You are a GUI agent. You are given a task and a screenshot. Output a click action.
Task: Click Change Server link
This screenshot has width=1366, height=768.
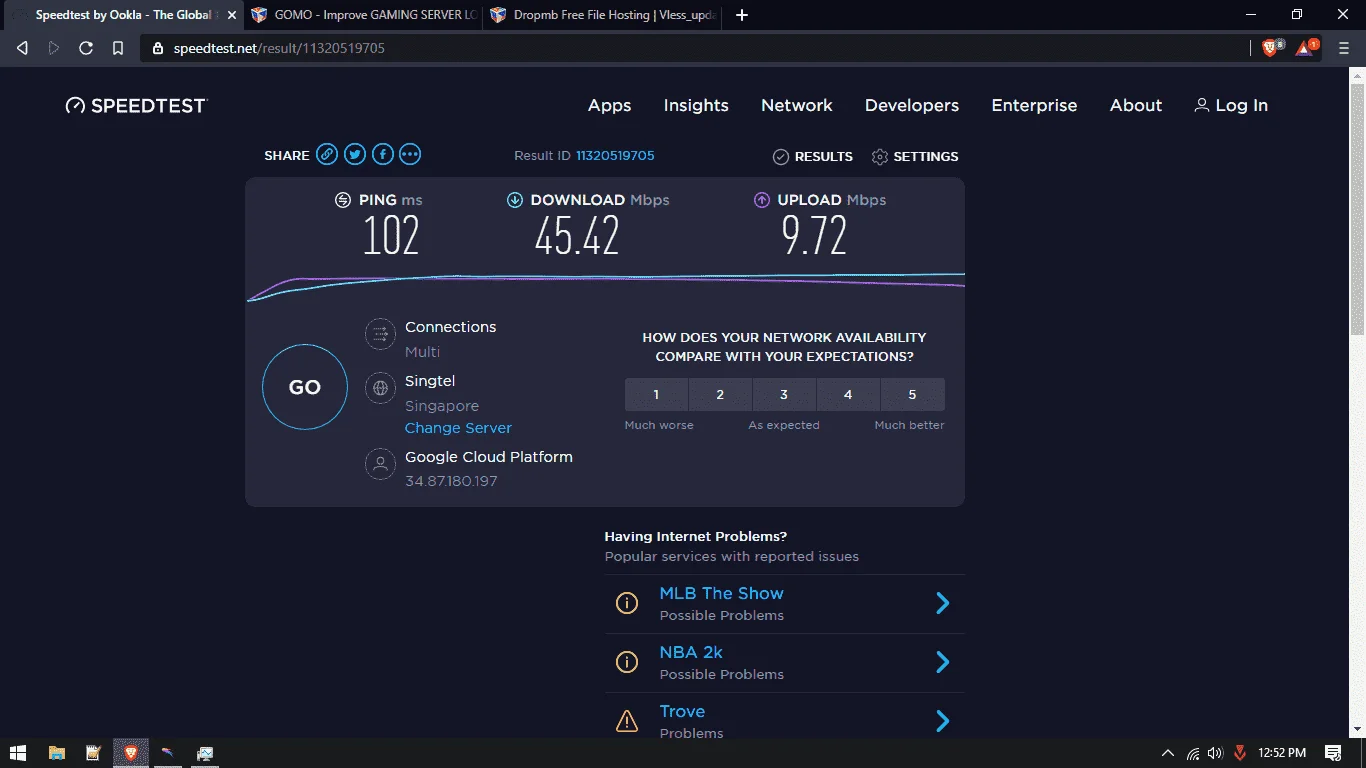point(458,427)
